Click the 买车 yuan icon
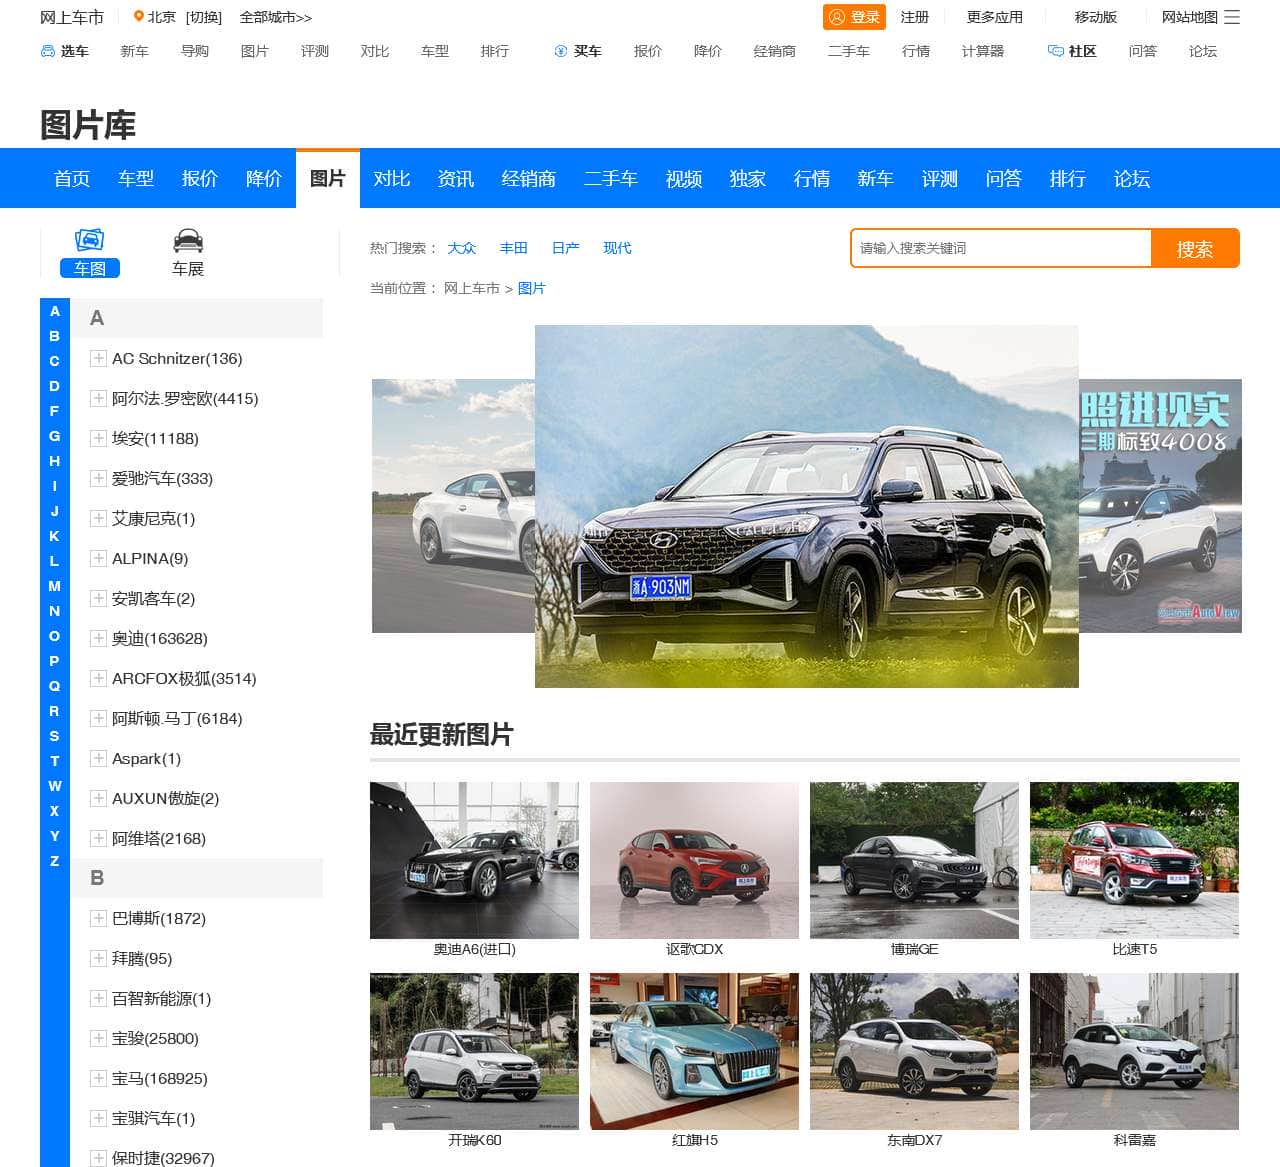The width and height of the screenshot is (1280, 1167). [561, 51]
